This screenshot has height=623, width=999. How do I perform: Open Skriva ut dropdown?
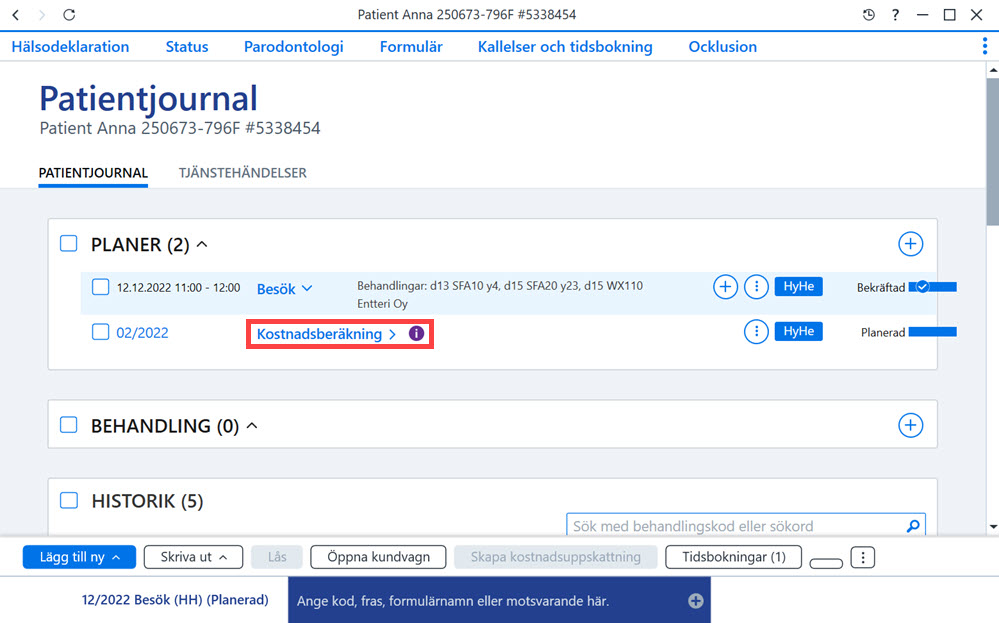(193, 557)
